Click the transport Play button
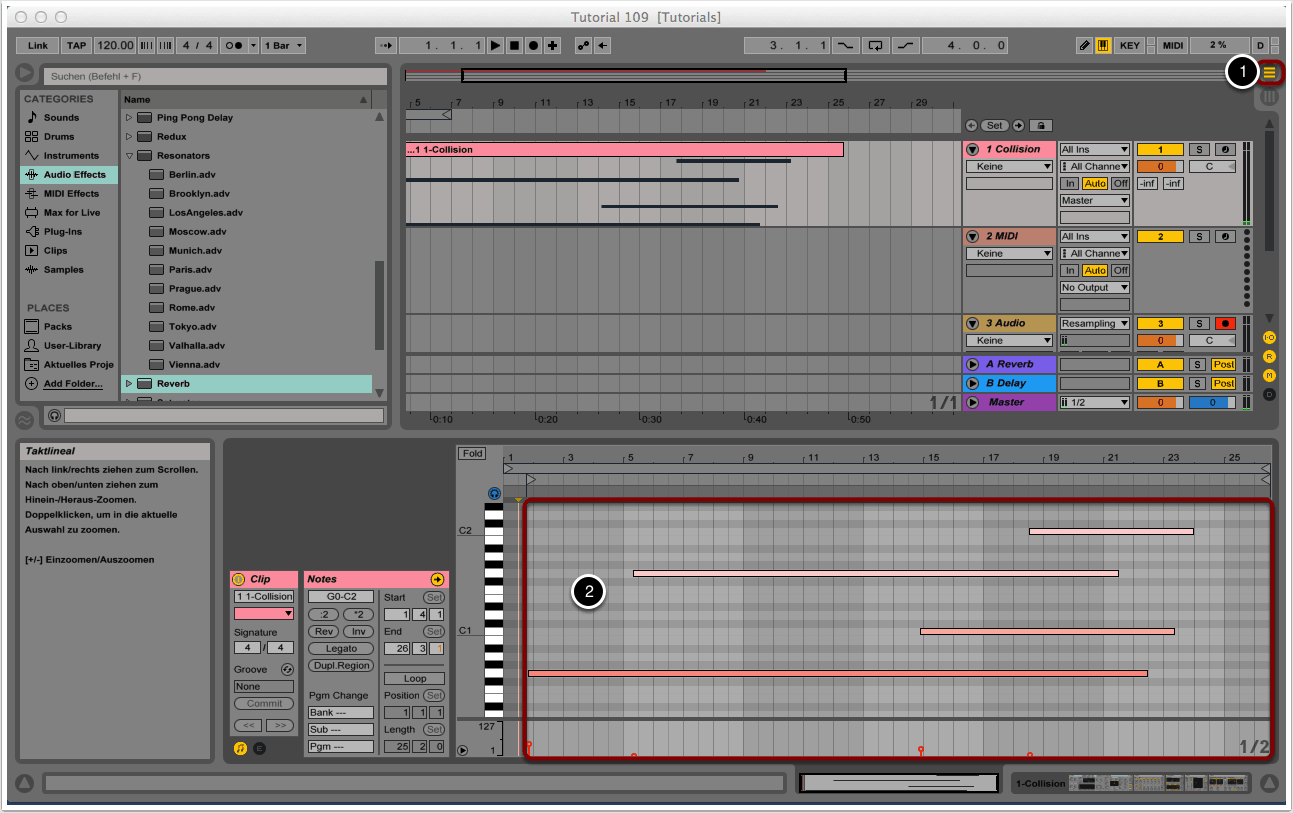 [496, 45]
